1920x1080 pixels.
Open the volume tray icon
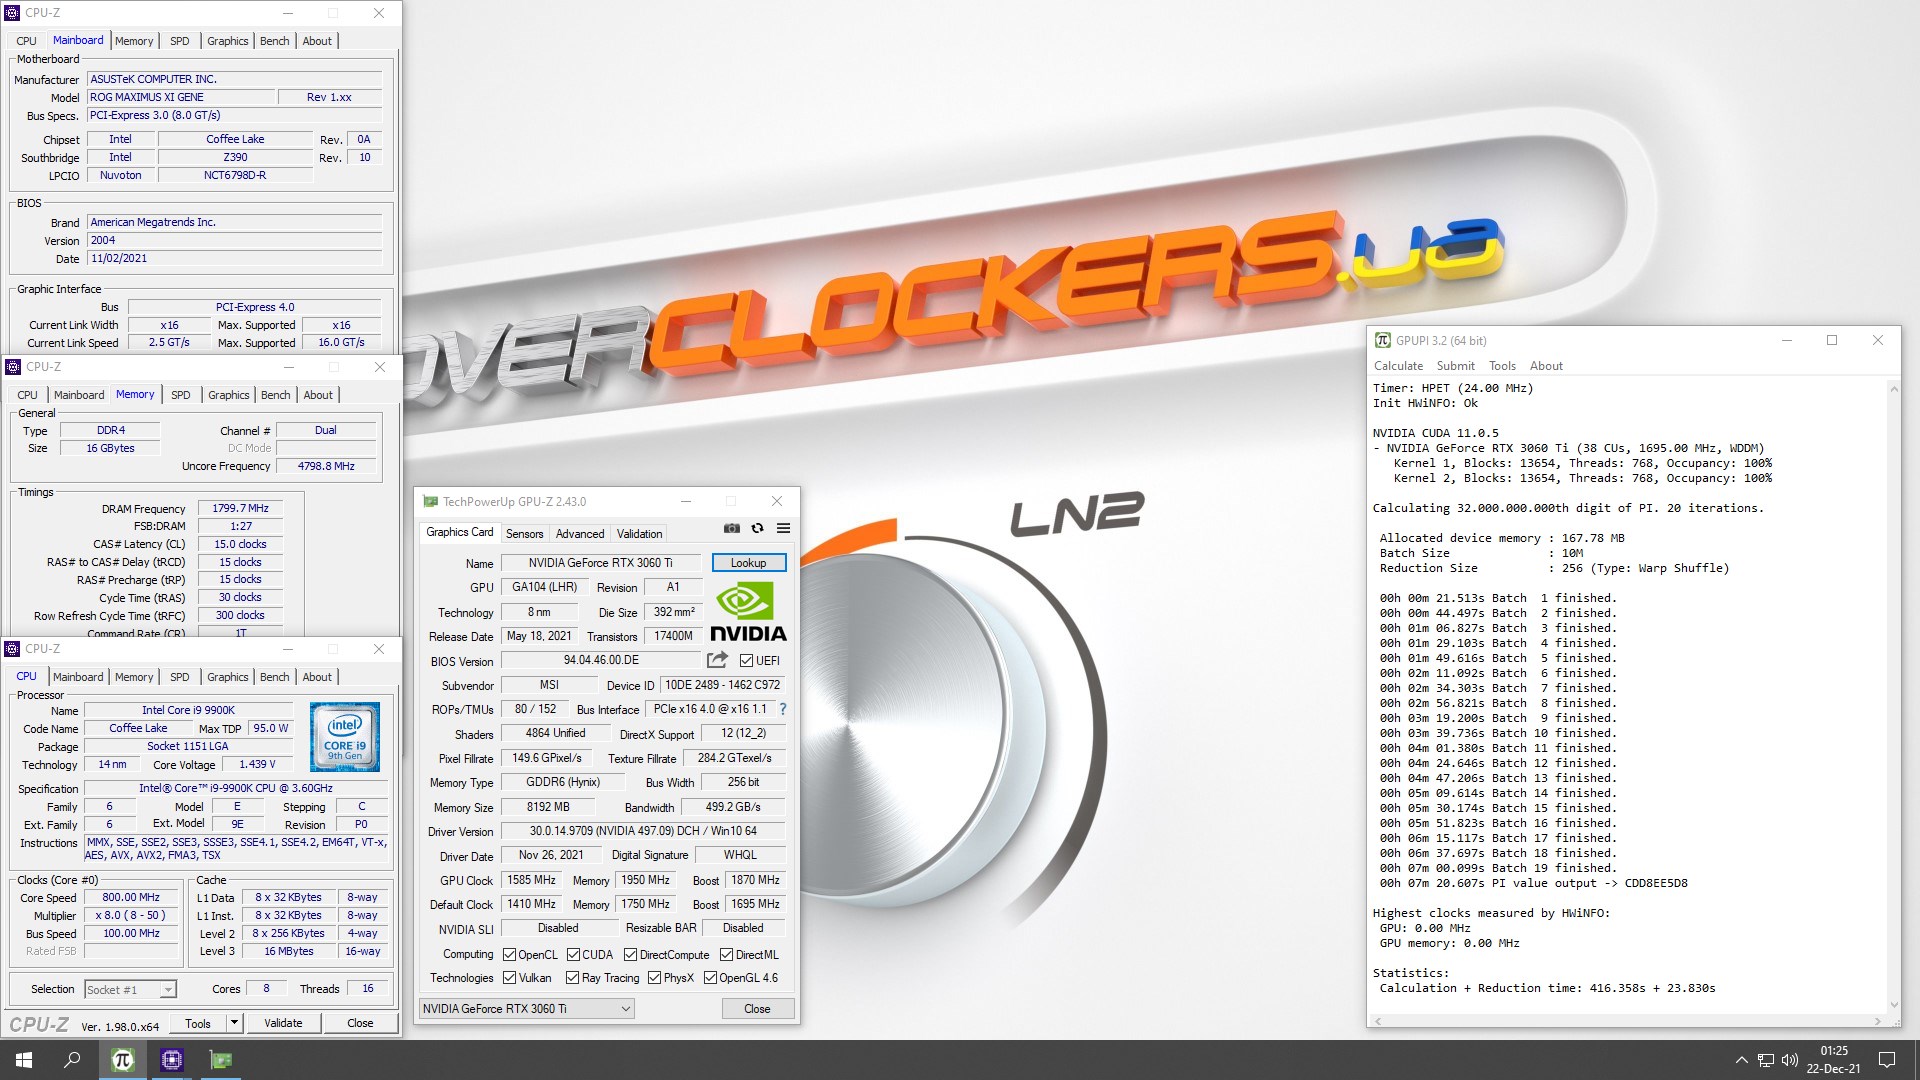point(1790,1060)
